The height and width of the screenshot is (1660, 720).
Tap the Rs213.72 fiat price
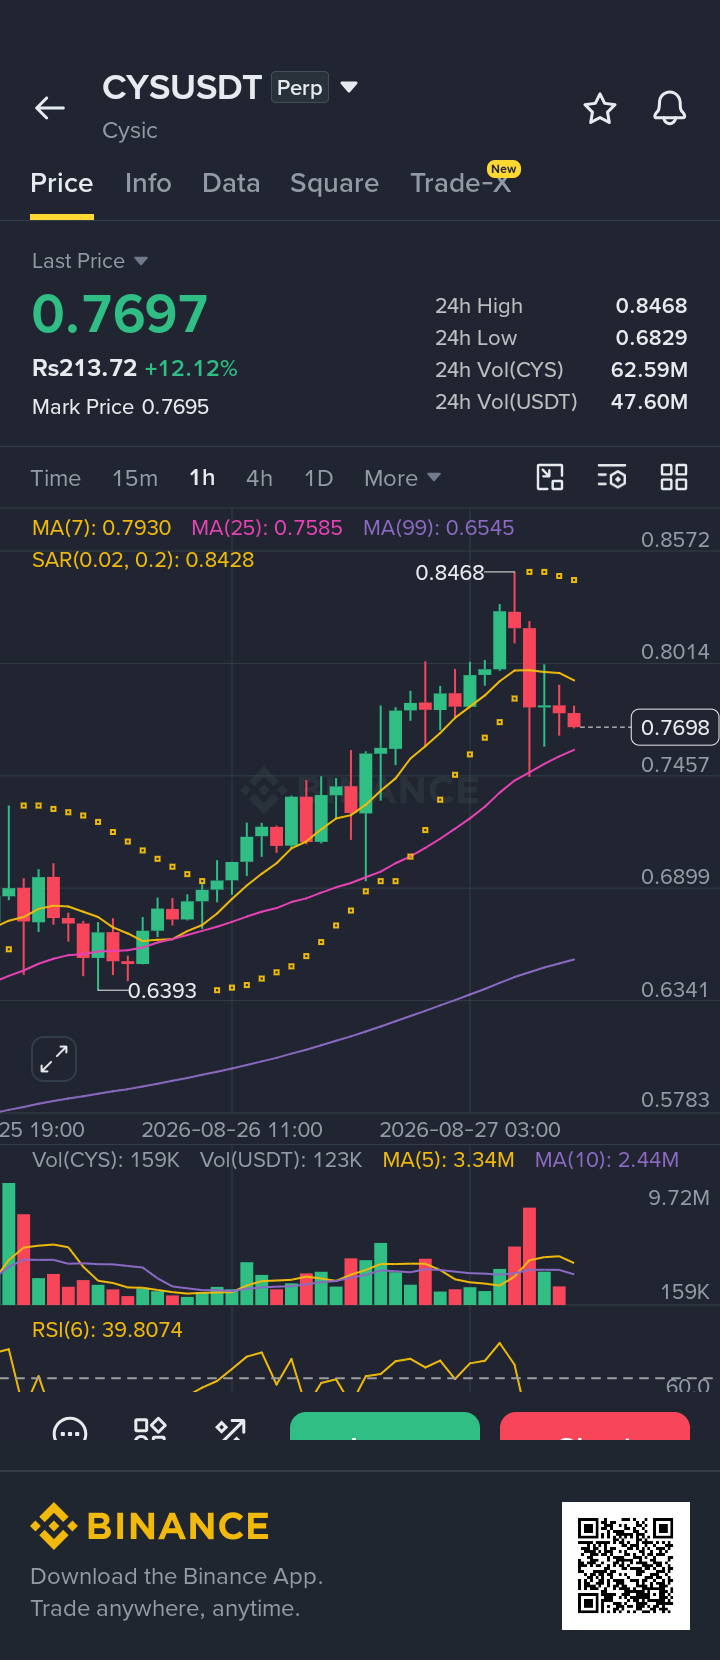84,368
